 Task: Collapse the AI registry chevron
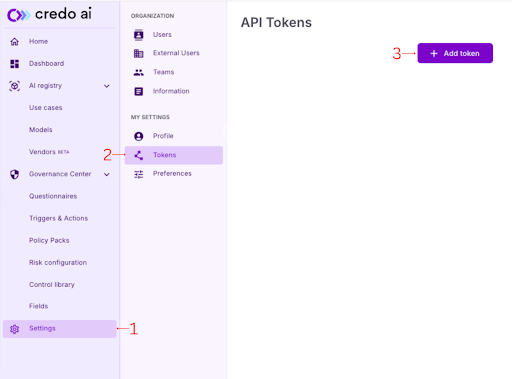(107, 86)
